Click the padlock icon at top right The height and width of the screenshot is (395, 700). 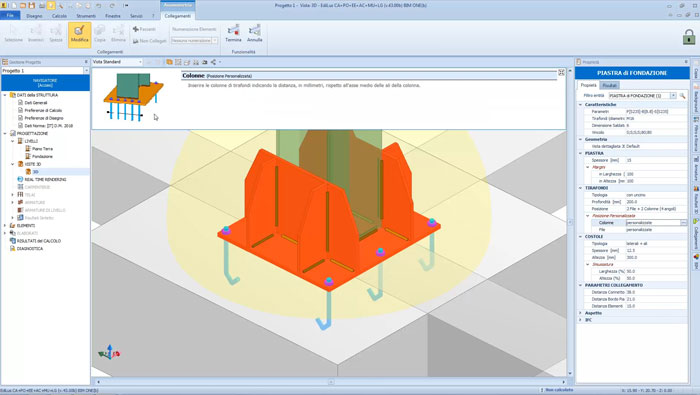coord(689,37)
